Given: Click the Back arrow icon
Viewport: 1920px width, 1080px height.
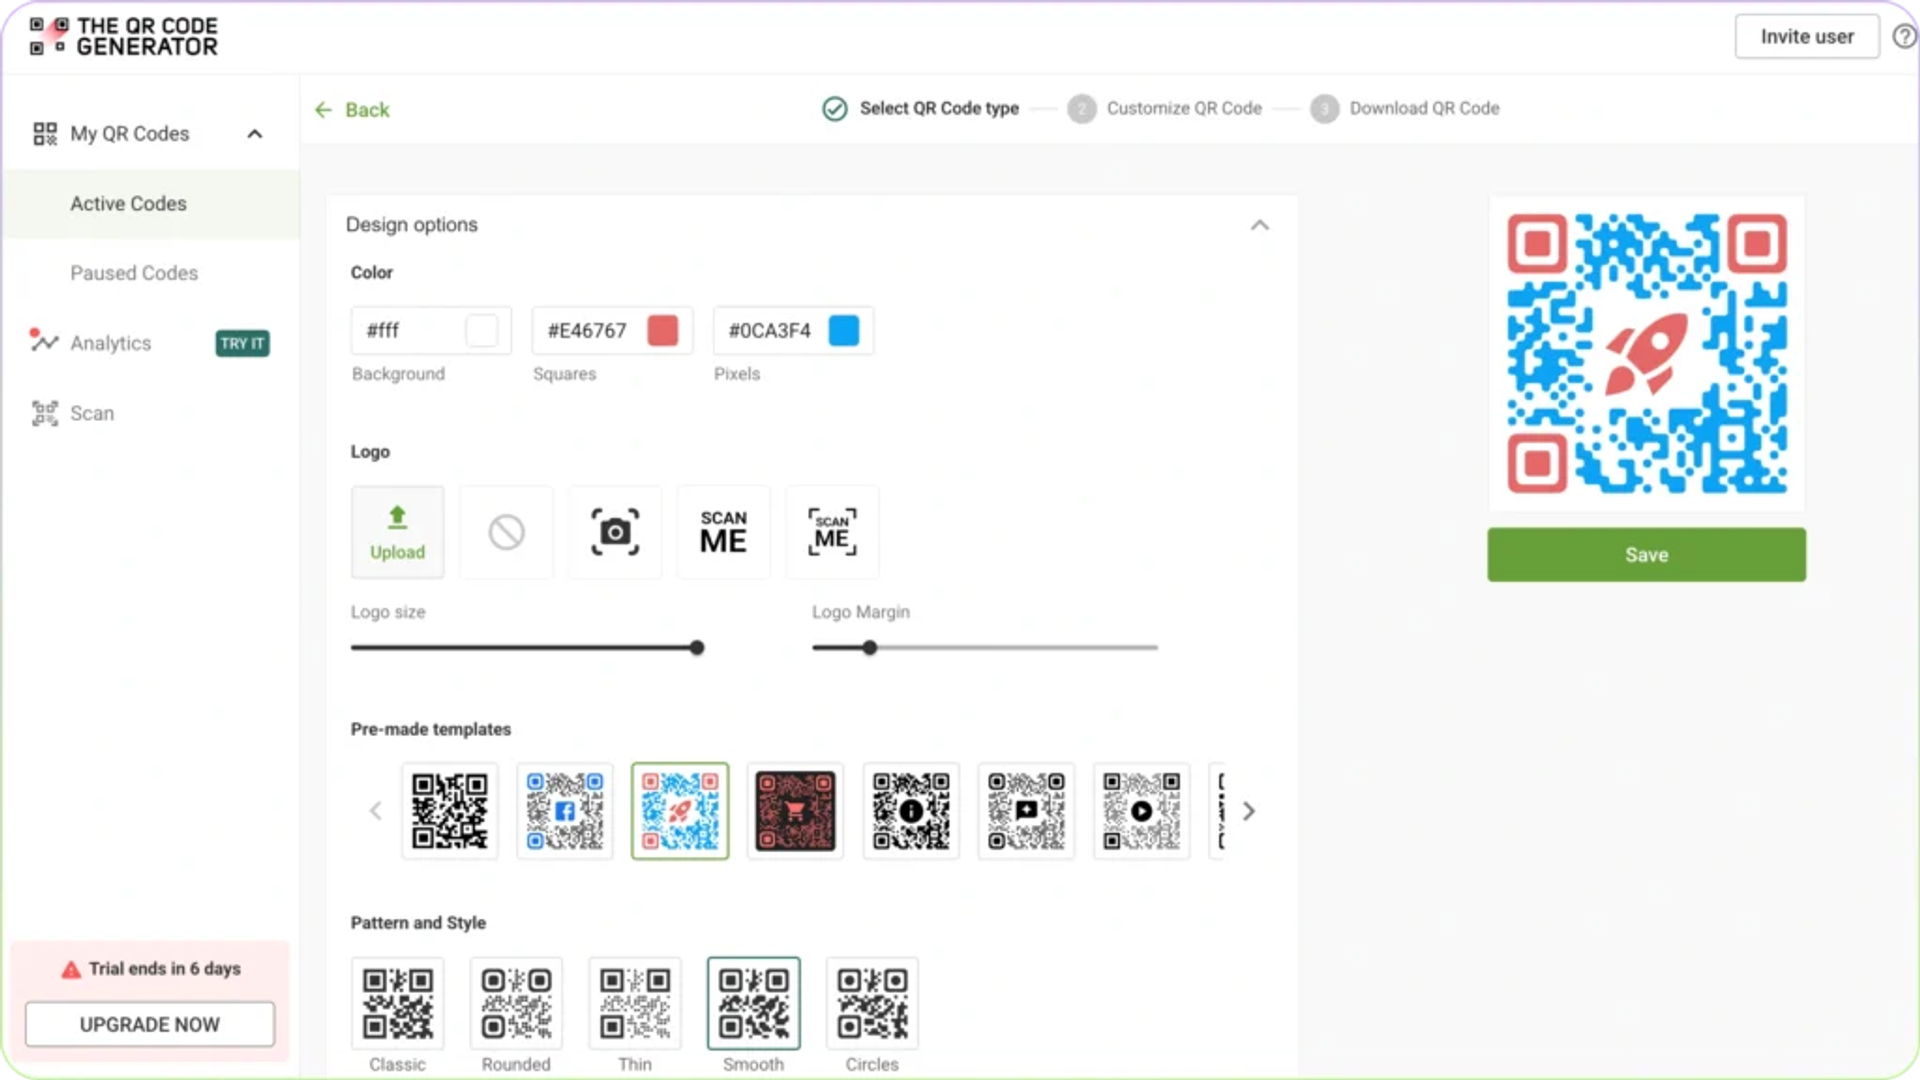Looking at the screenshot, I should [x=323, y=110].
